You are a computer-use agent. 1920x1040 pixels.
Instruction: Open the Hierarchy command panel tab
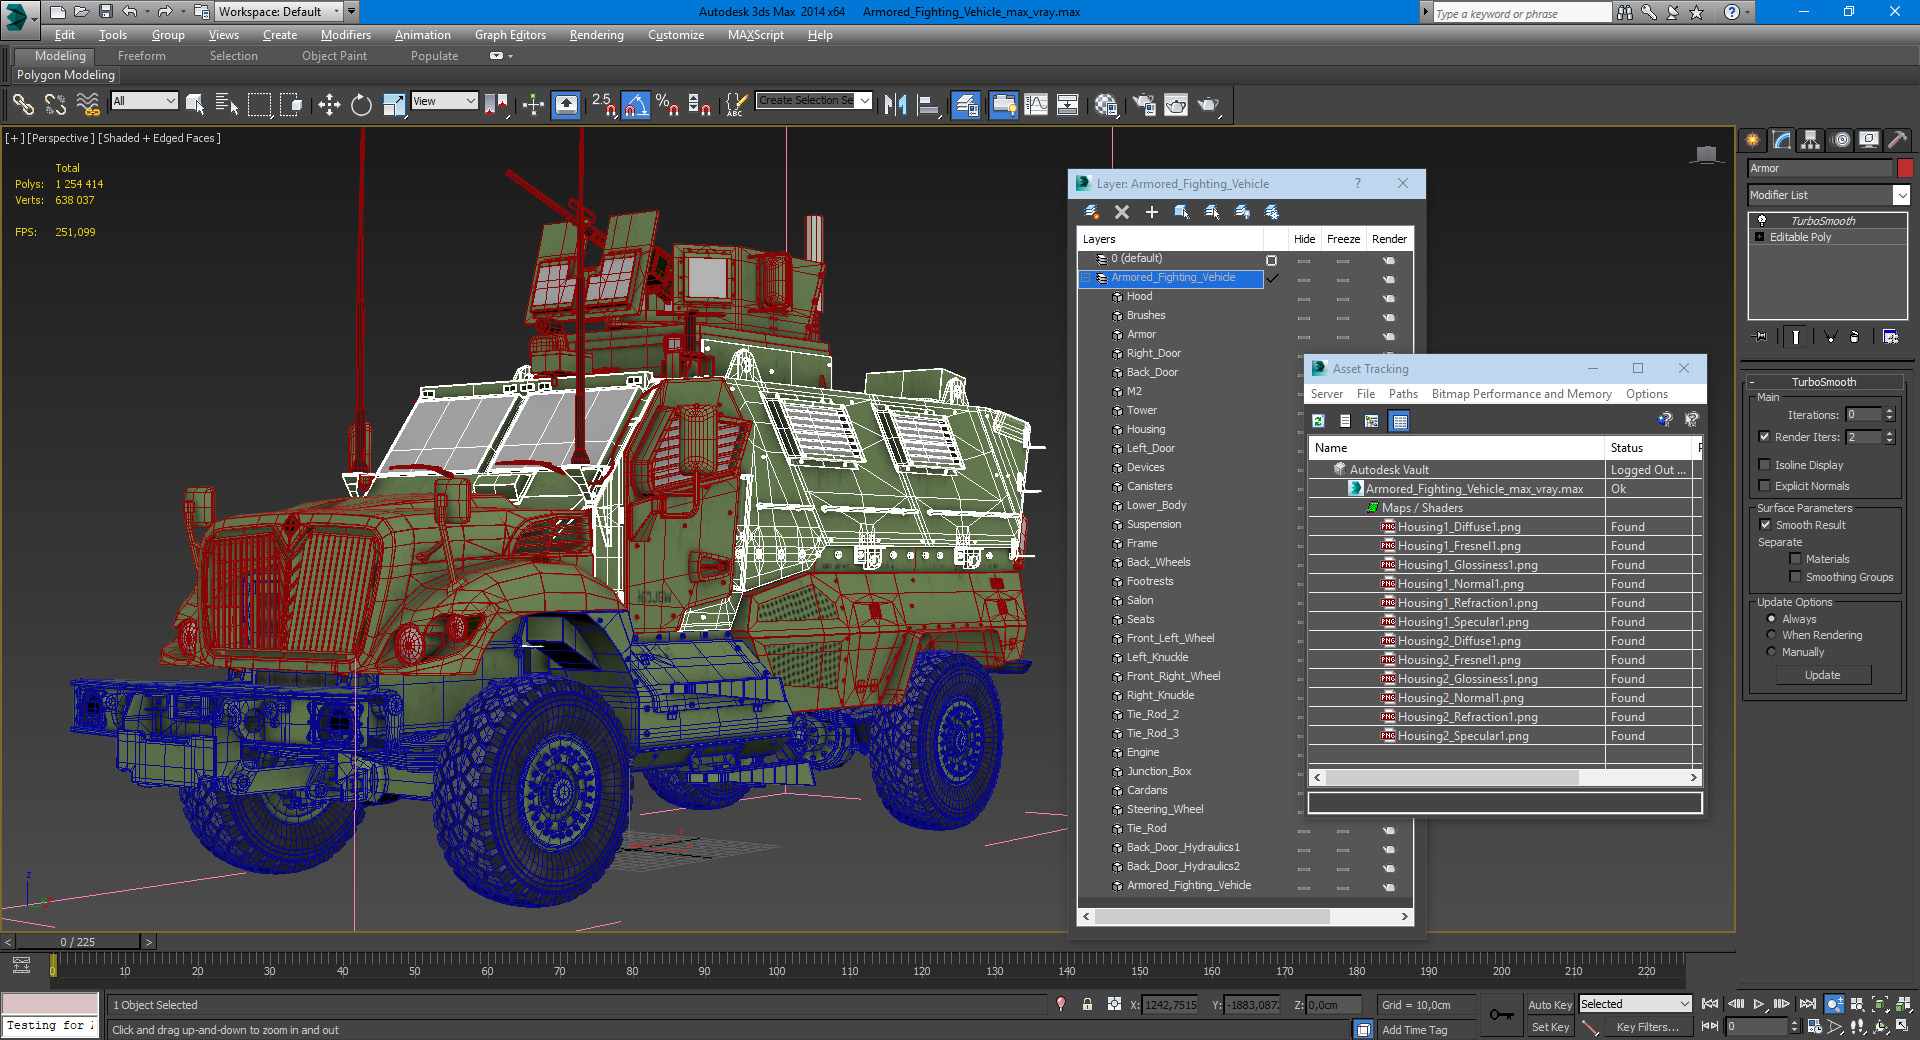(1811, 140)
